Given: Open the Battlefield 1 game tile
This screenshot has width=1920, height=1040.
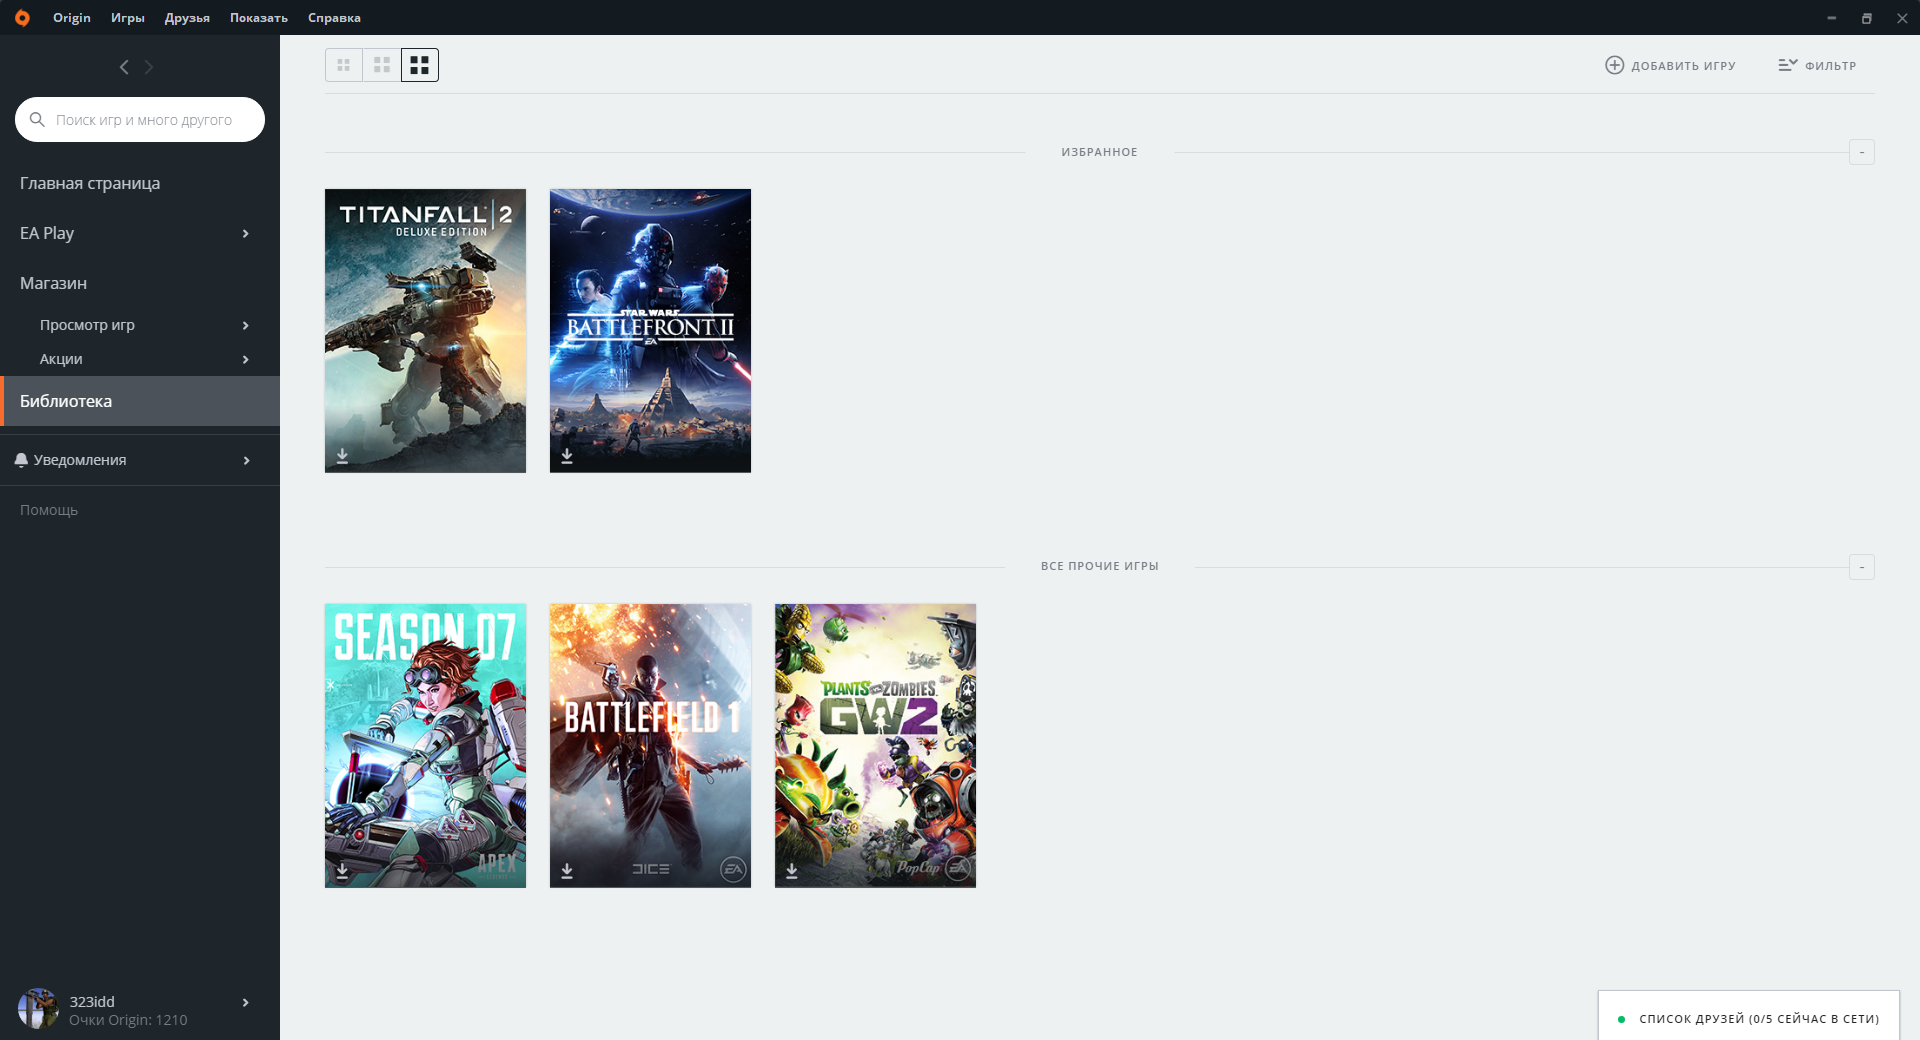Looking at the screenshot, I should tap(650, 745).
